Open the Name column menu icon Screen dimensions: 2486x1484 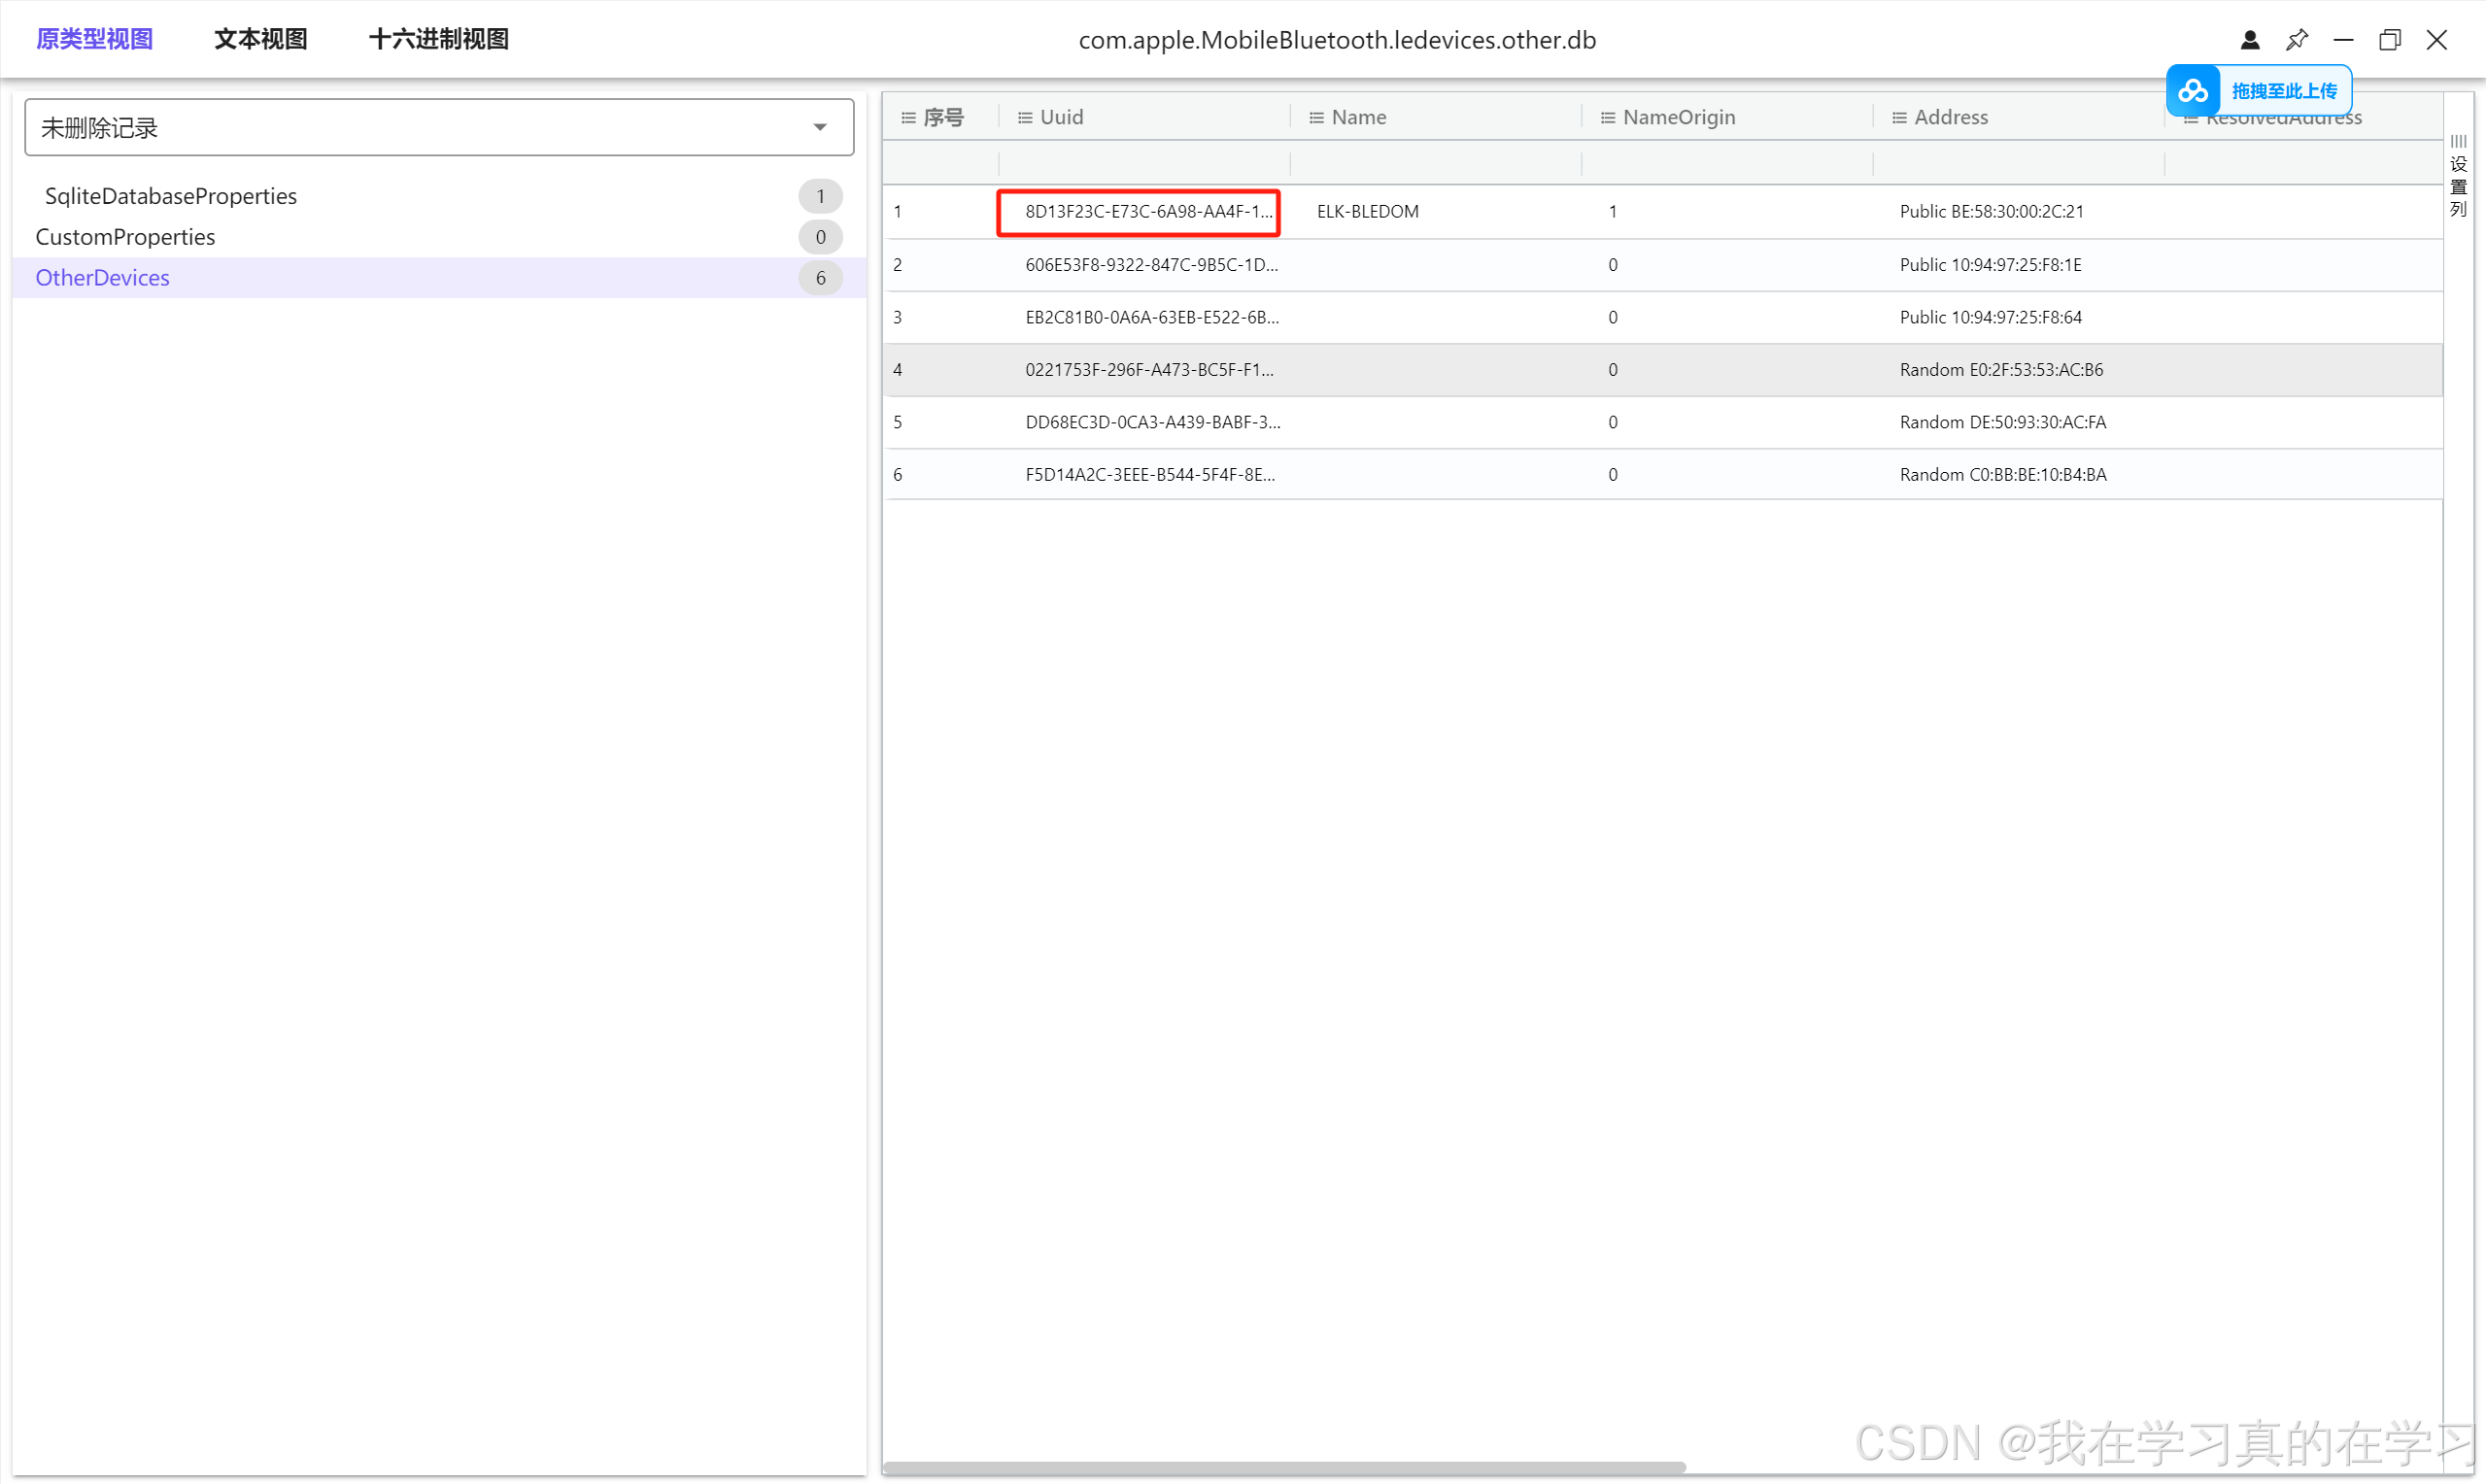[1316, 118]
